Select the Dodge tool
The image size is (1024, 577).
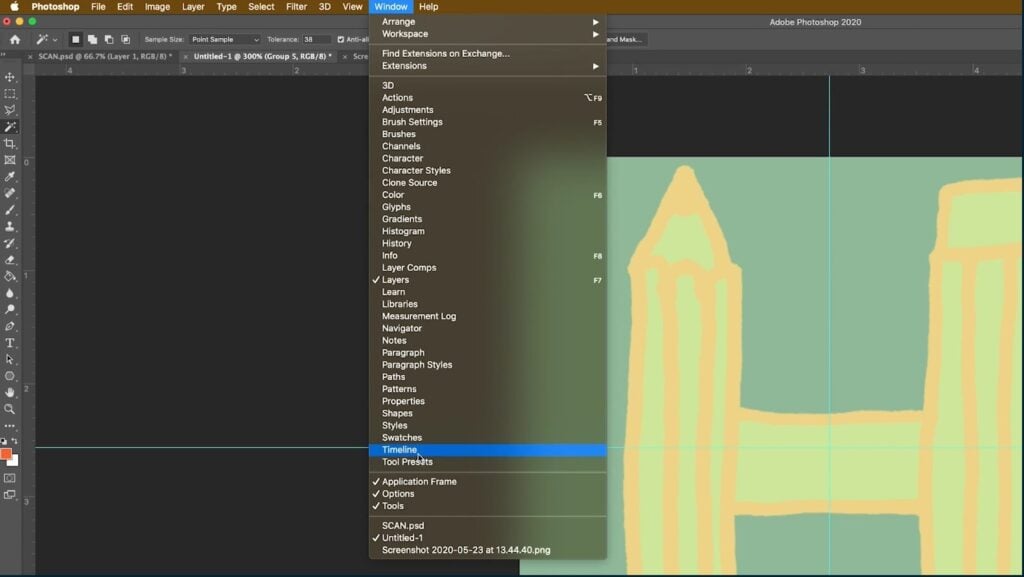[x=10, y=309]
